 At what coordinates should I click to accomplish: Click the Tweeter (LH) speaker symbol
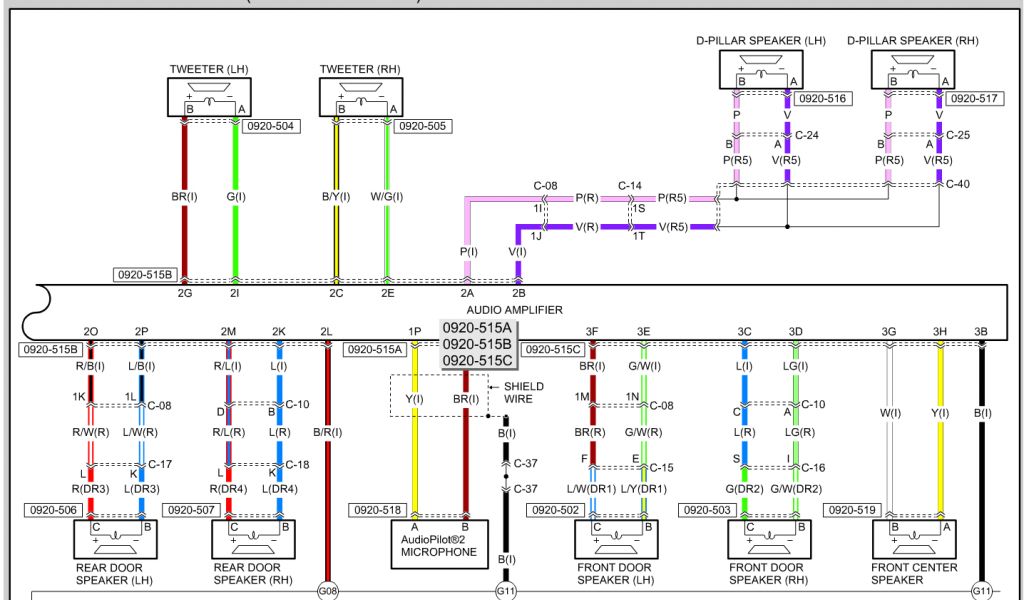(209, 98)
